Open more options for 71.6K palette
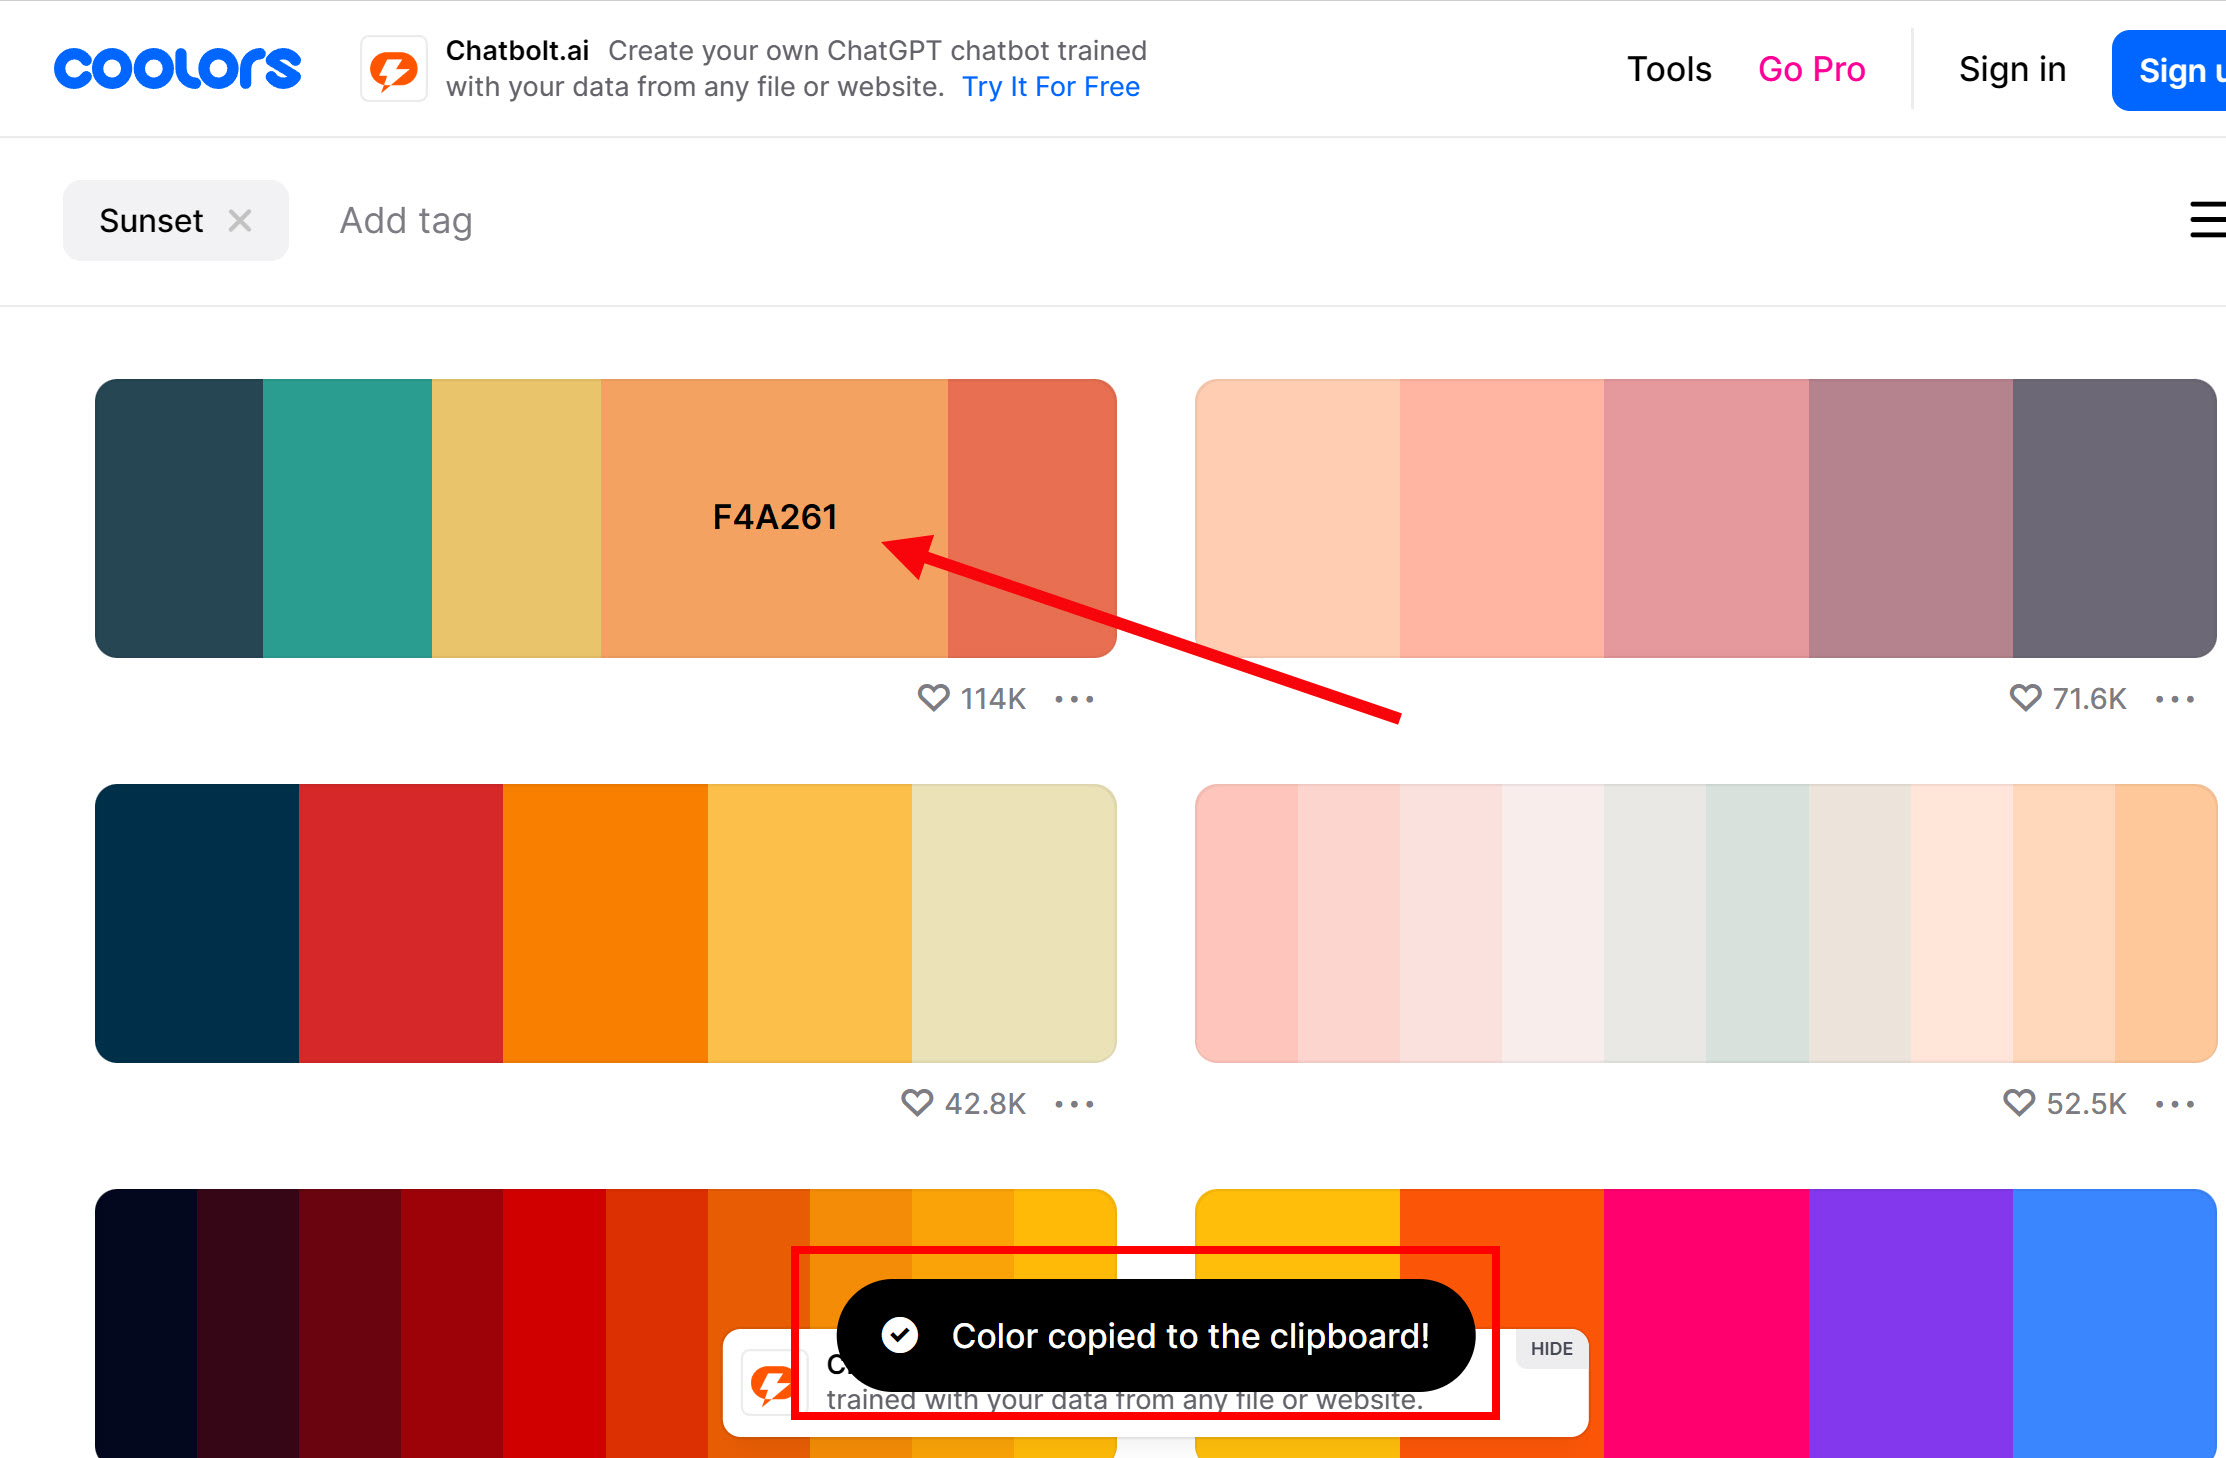2226x1458 pixels. click(2174, 699)
